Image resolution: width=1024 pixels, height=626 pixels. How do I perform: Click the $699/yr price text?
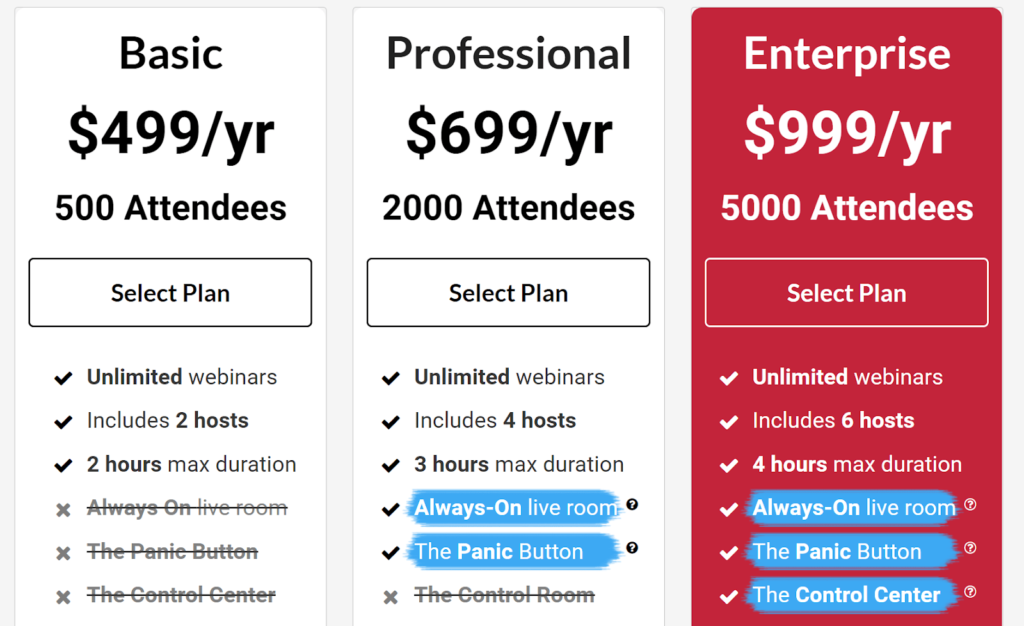coord(509,134)
